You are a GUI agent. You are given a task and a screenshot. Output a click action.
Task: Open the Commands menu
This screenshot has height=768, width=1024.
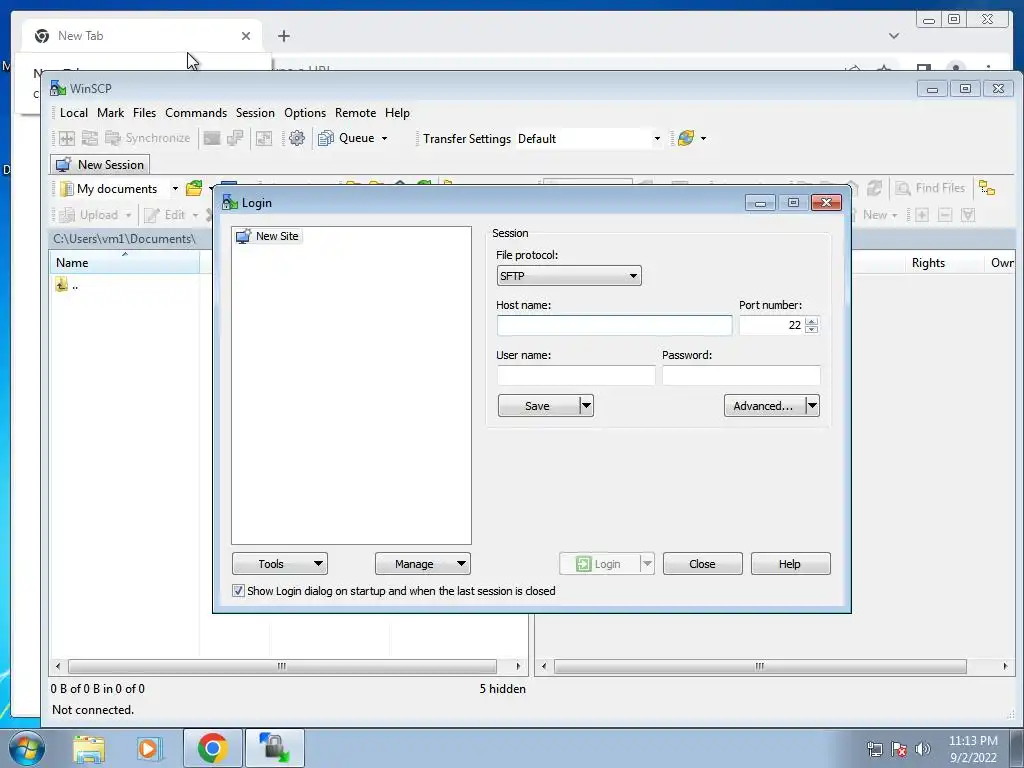click(196, 113)
